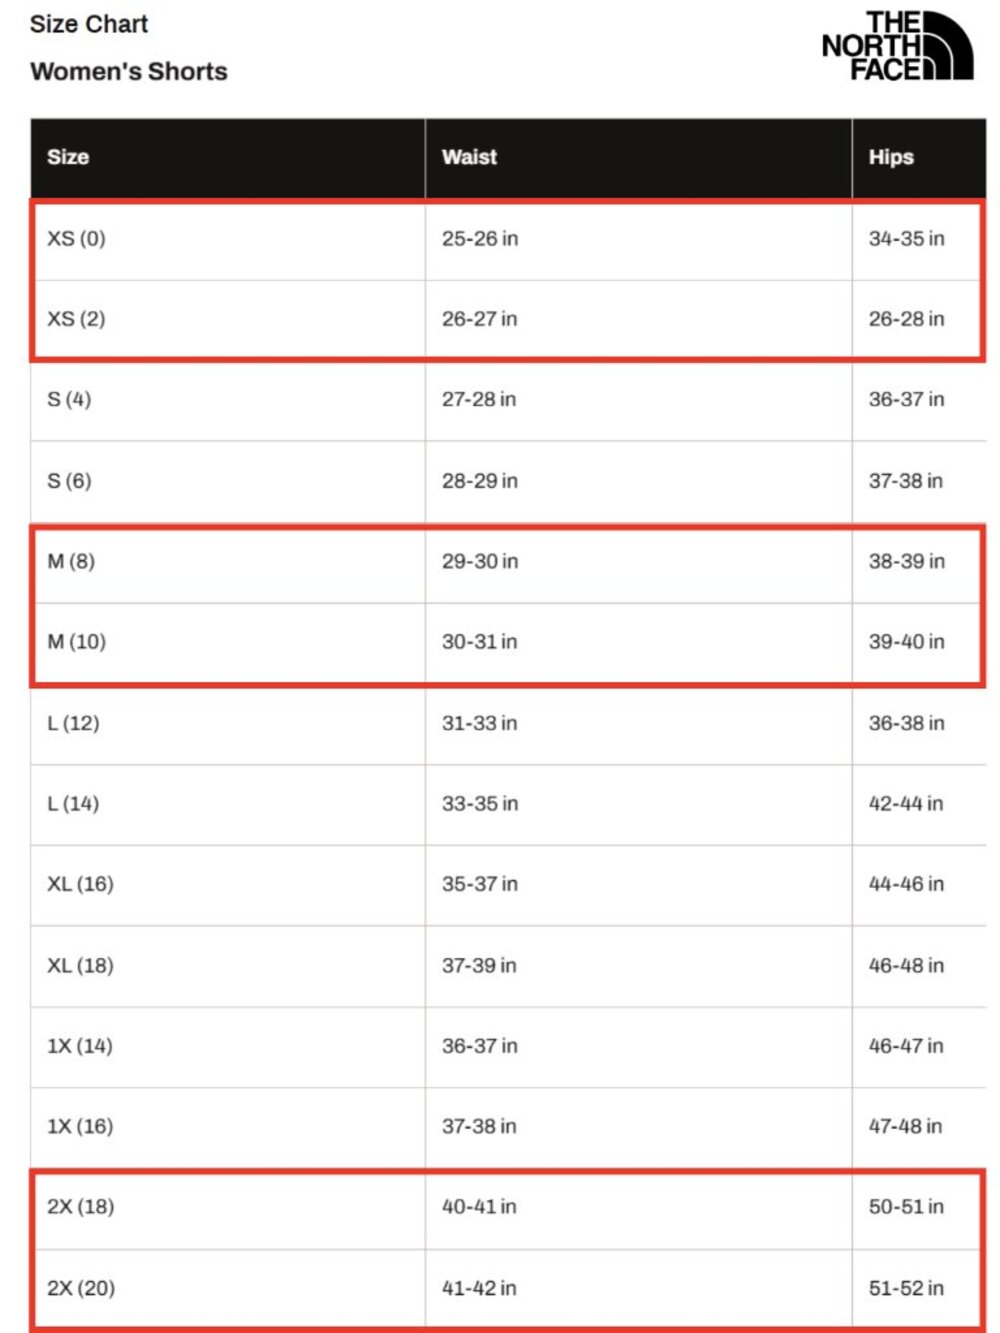Click the XS (2) size label
The image size is (1000, 1333).
pyautogui.click(x=76, y=319)
